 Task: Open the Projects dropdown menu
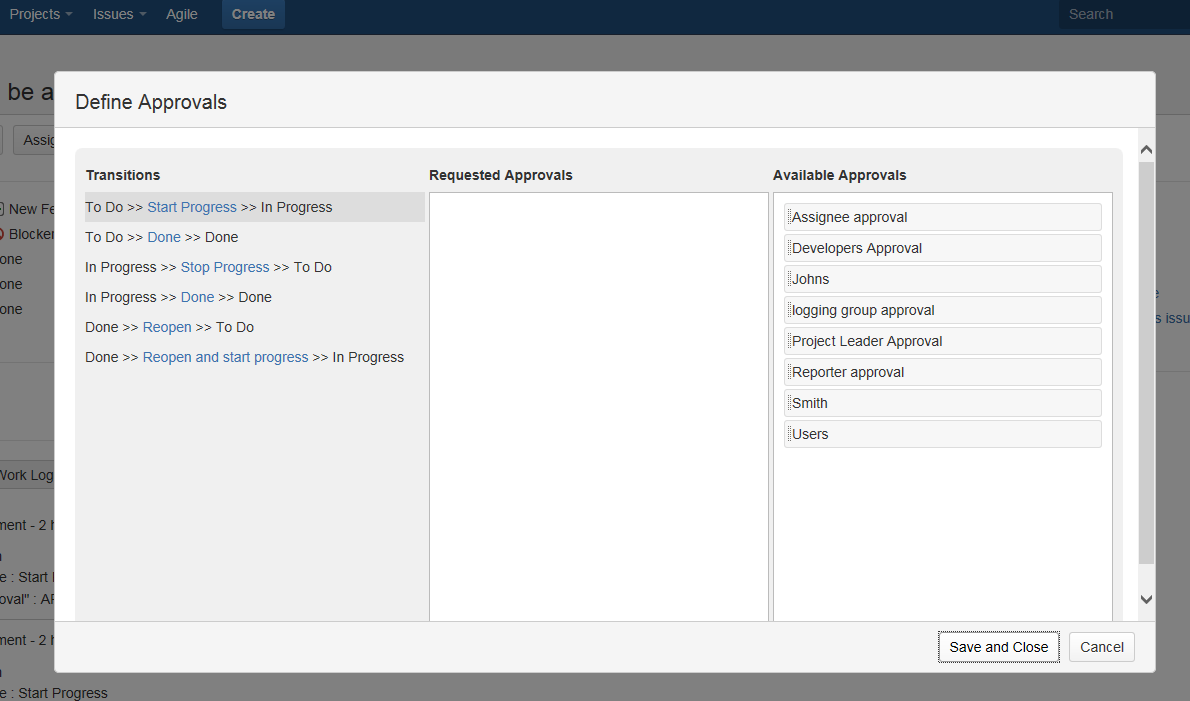(x=40, y=14)
